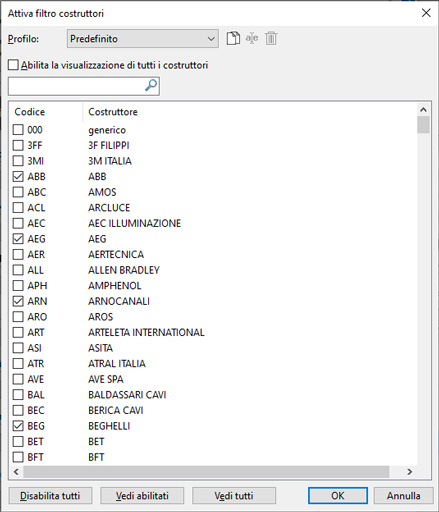This screenshot has width=439, height=512.
Task: Check the AER checkbox
Action: pyautogui.click(x=18, y=254)
